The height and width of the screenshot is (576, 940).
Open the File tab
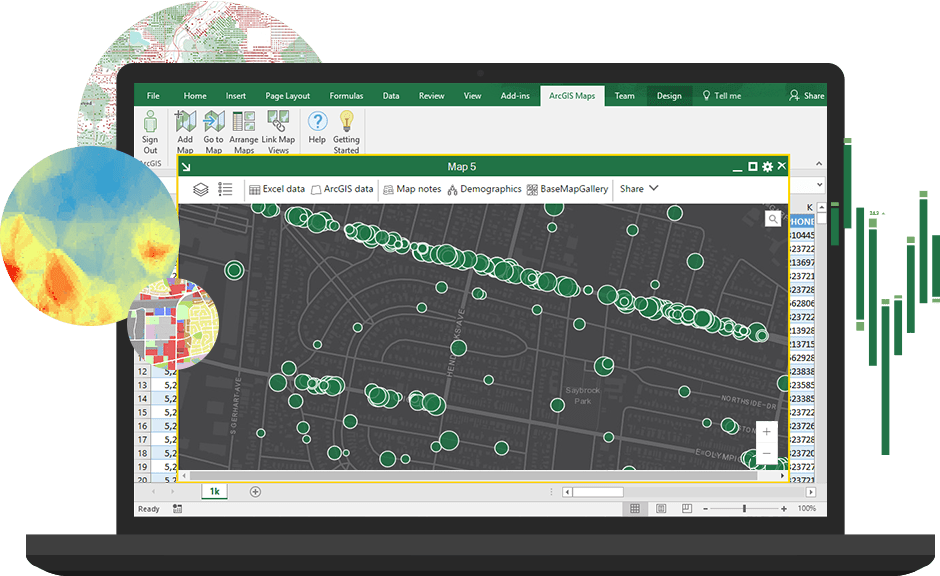153,96
